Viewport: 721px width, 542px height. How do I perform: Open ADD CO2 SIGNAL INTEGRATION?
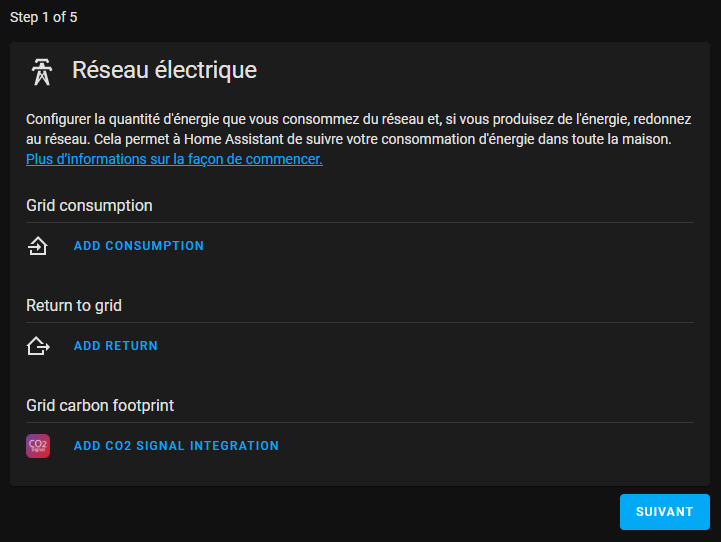click(x=177, y=446)
